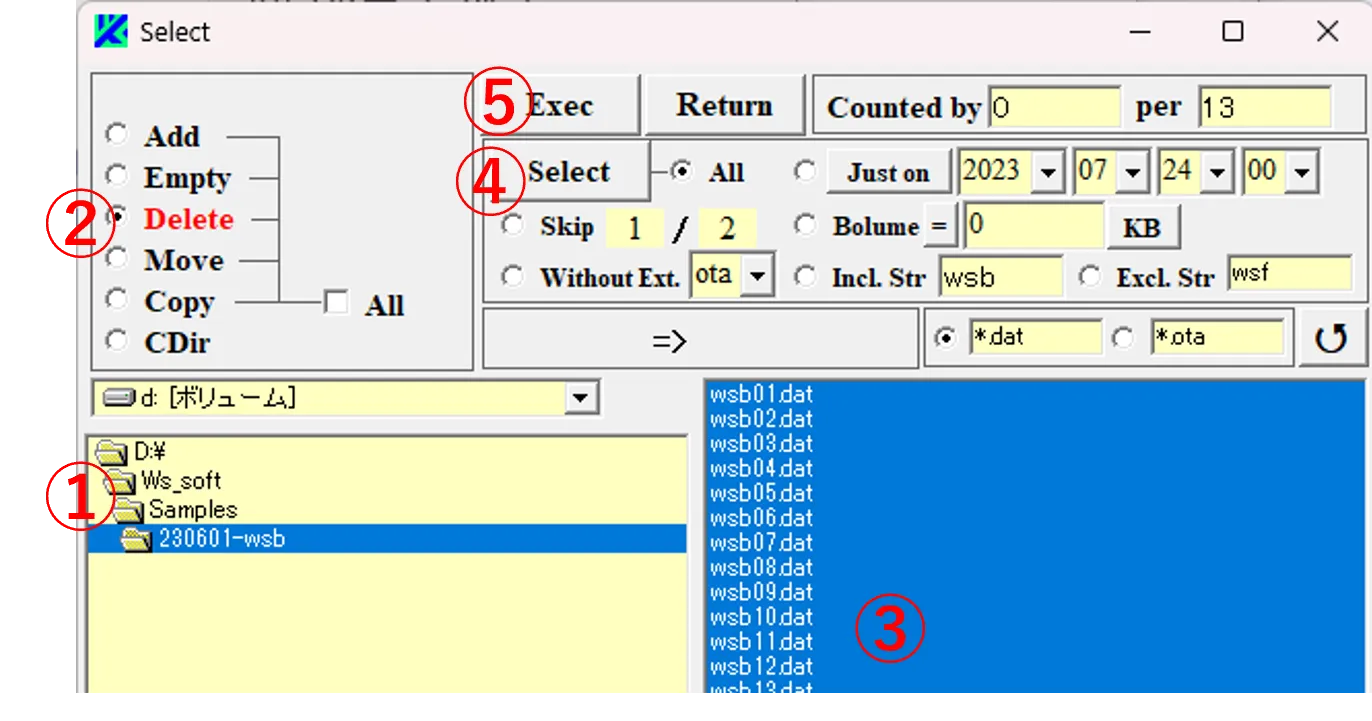Click the Incl. Str field containing wsb

tap(1001, 277)
